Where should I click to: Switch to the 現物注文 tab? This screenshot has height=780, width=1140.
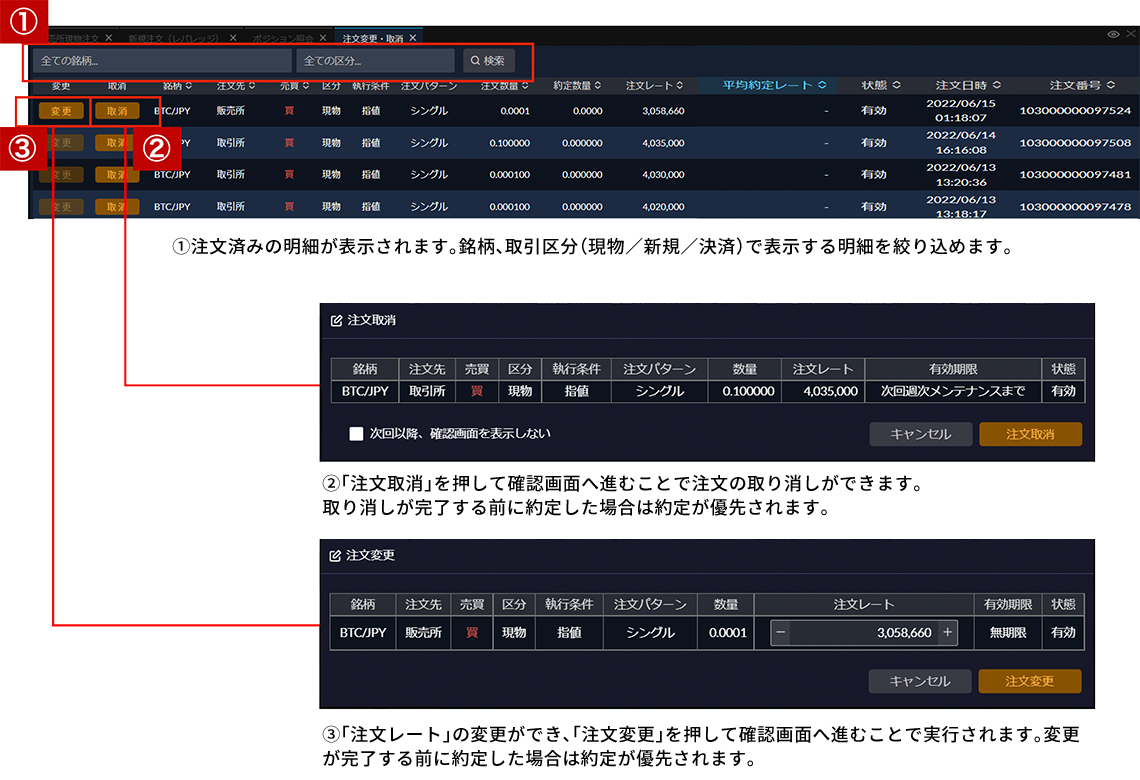pos(73,38)
